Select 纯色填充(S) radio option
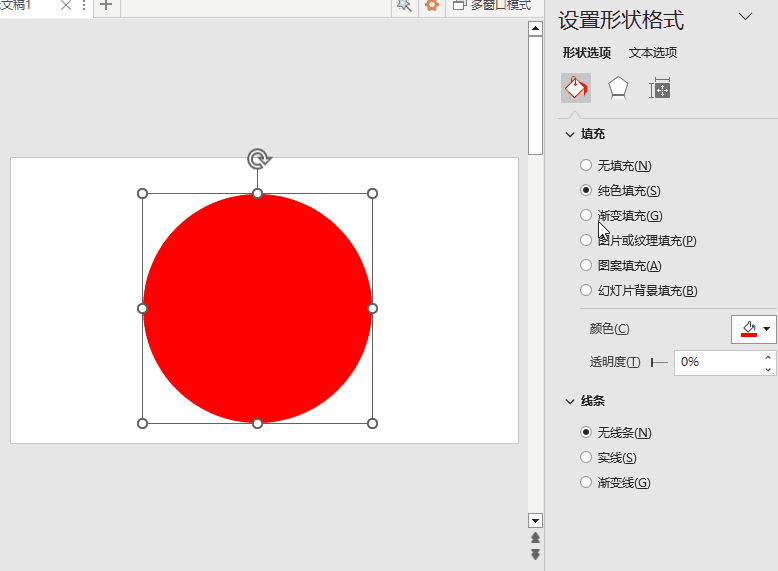Screen dimensions: 778x571 586,190
